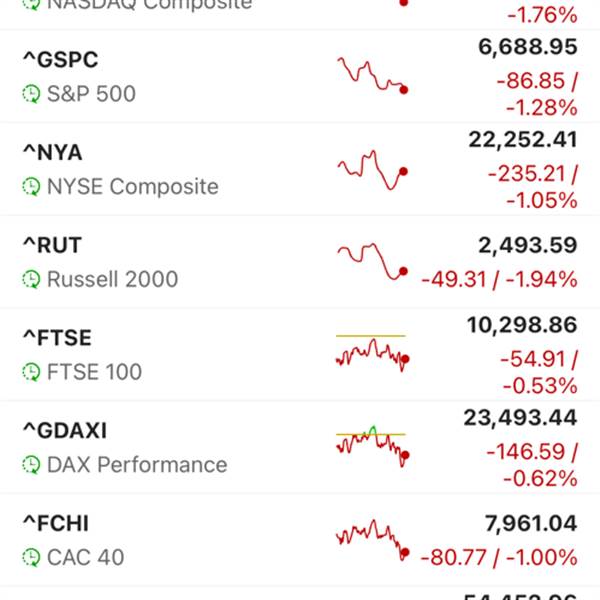600x600 pixels.
Task: View the ^RUT mini price chart
Action: click(372, 262)
